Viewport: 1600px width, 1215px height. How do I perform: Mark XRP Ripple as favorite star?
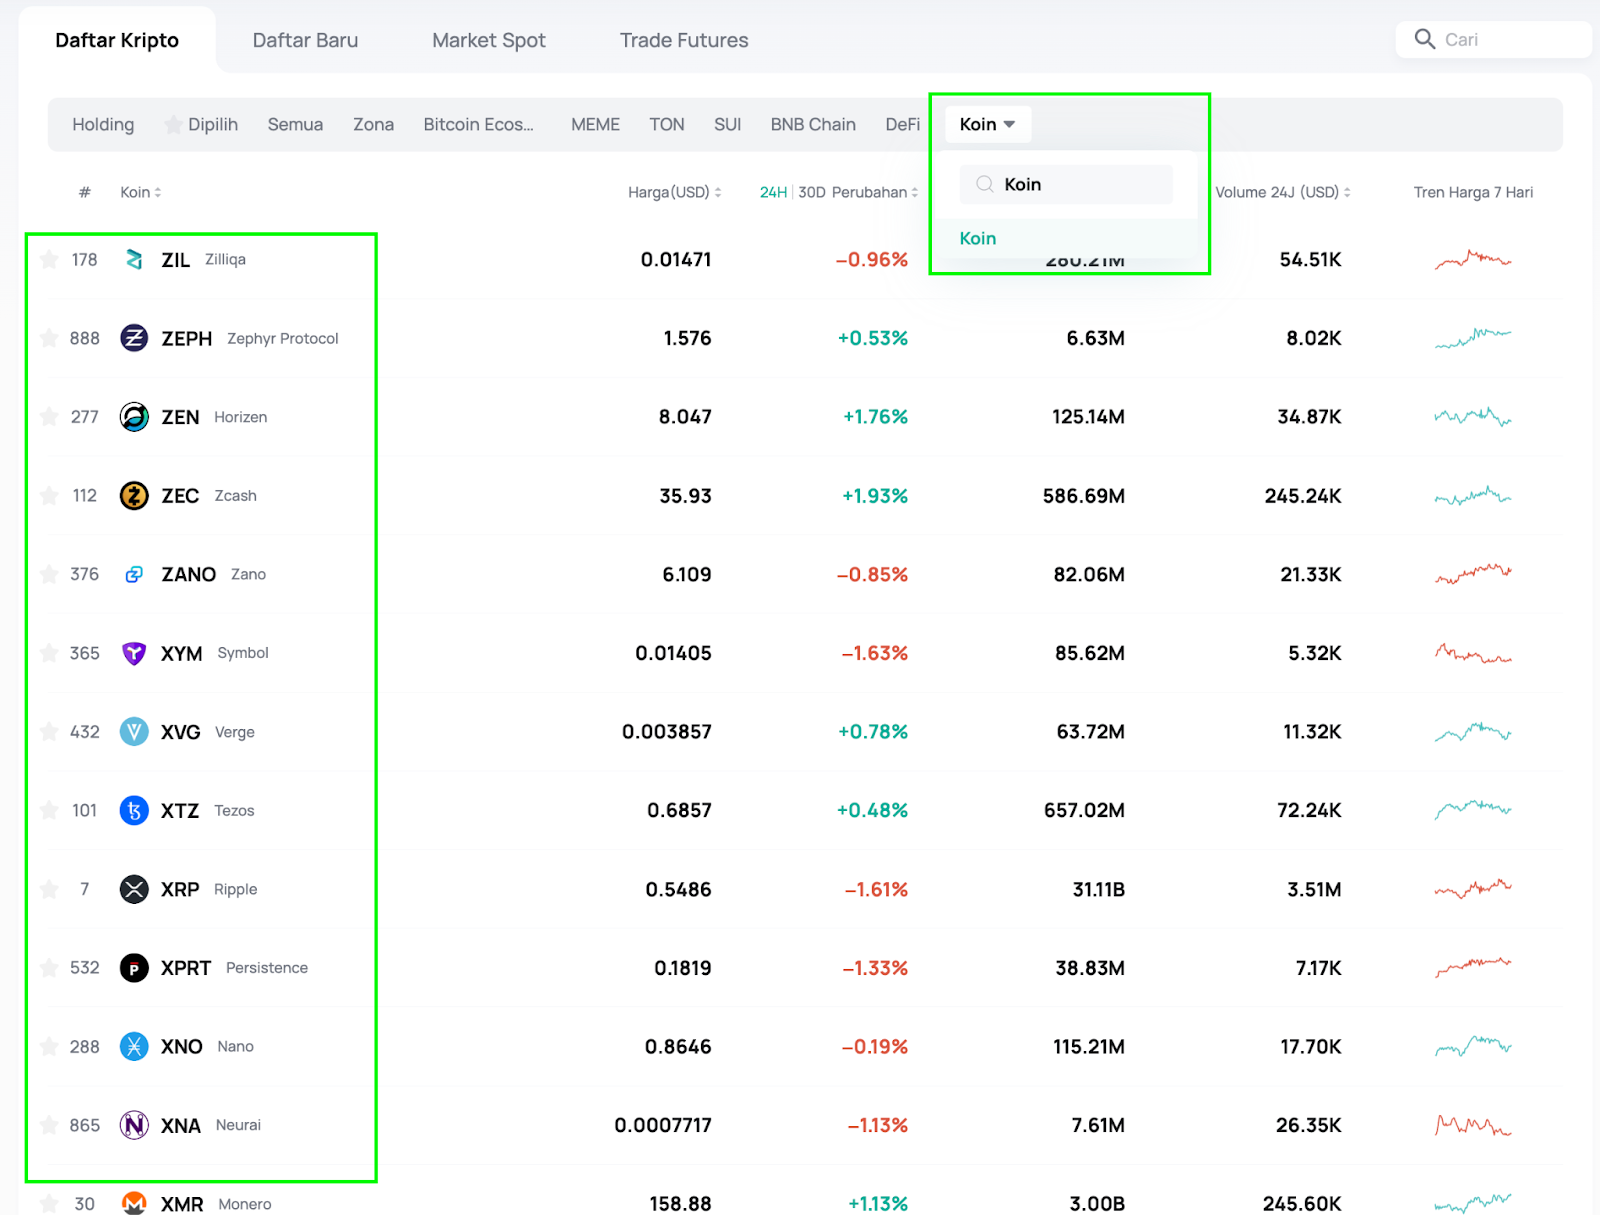click(49, 889)
